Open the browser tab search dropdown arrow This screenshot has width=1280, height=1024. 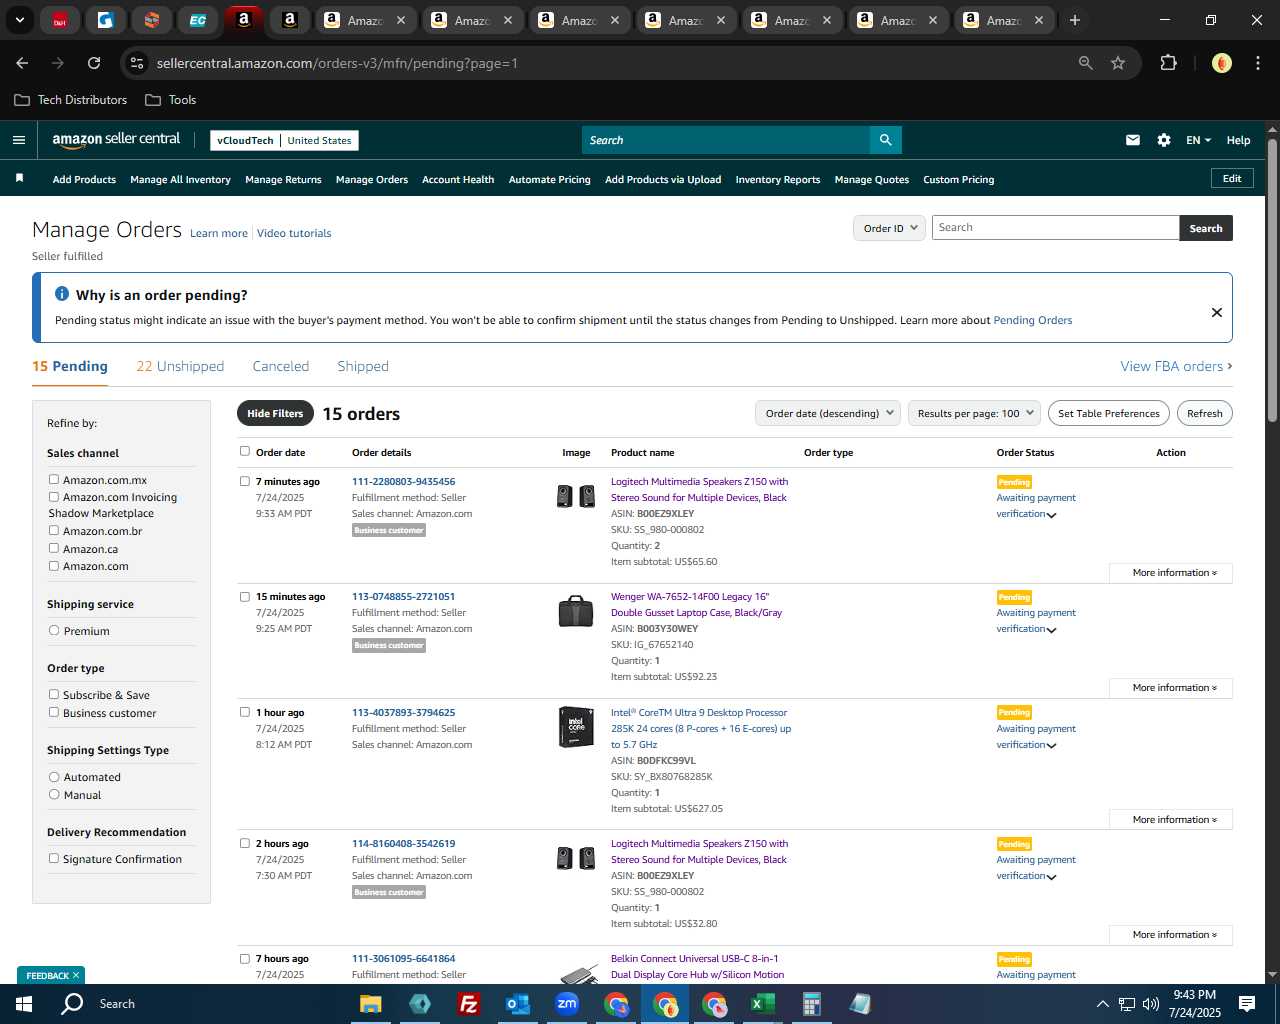click(20, 20)
